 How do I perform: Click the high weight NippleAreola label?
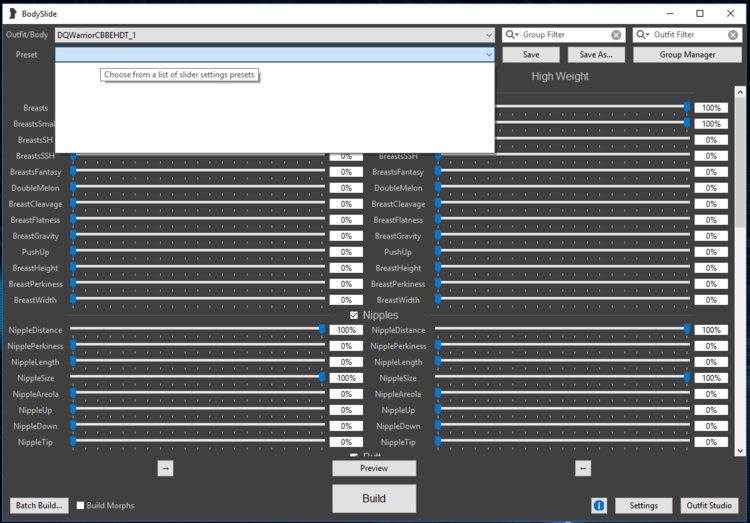click(398, 394)
